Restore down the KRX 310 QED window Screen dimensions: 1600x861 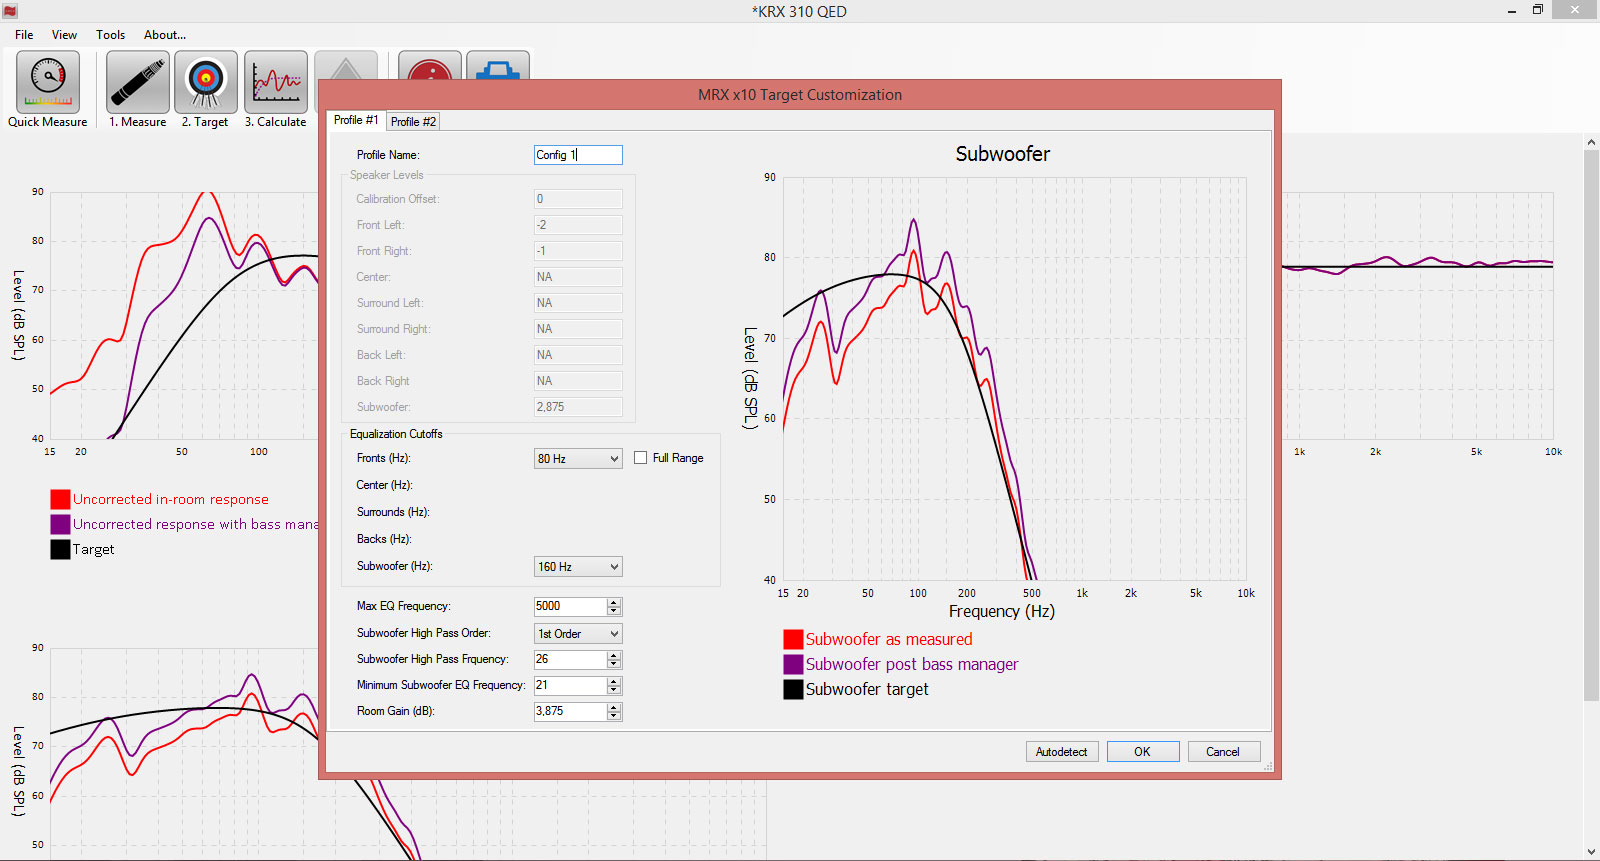1538,10
